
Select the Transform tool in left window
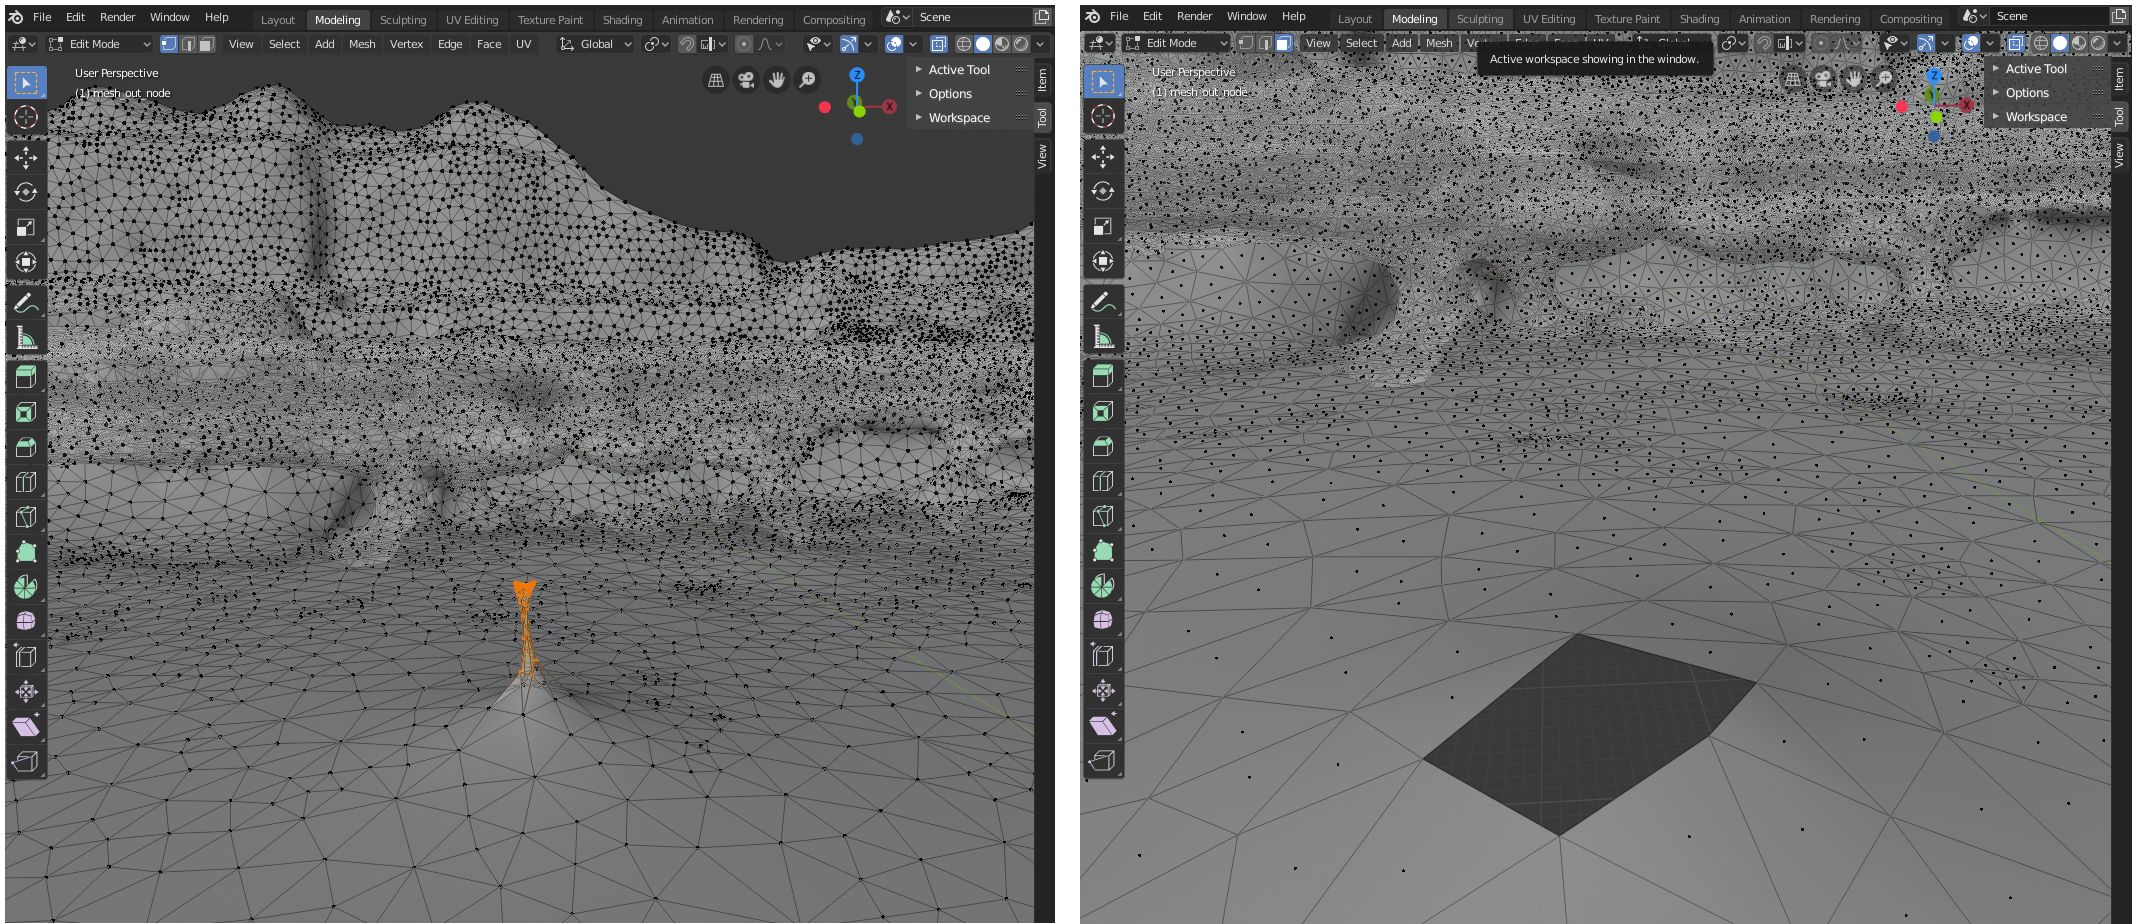26,262
